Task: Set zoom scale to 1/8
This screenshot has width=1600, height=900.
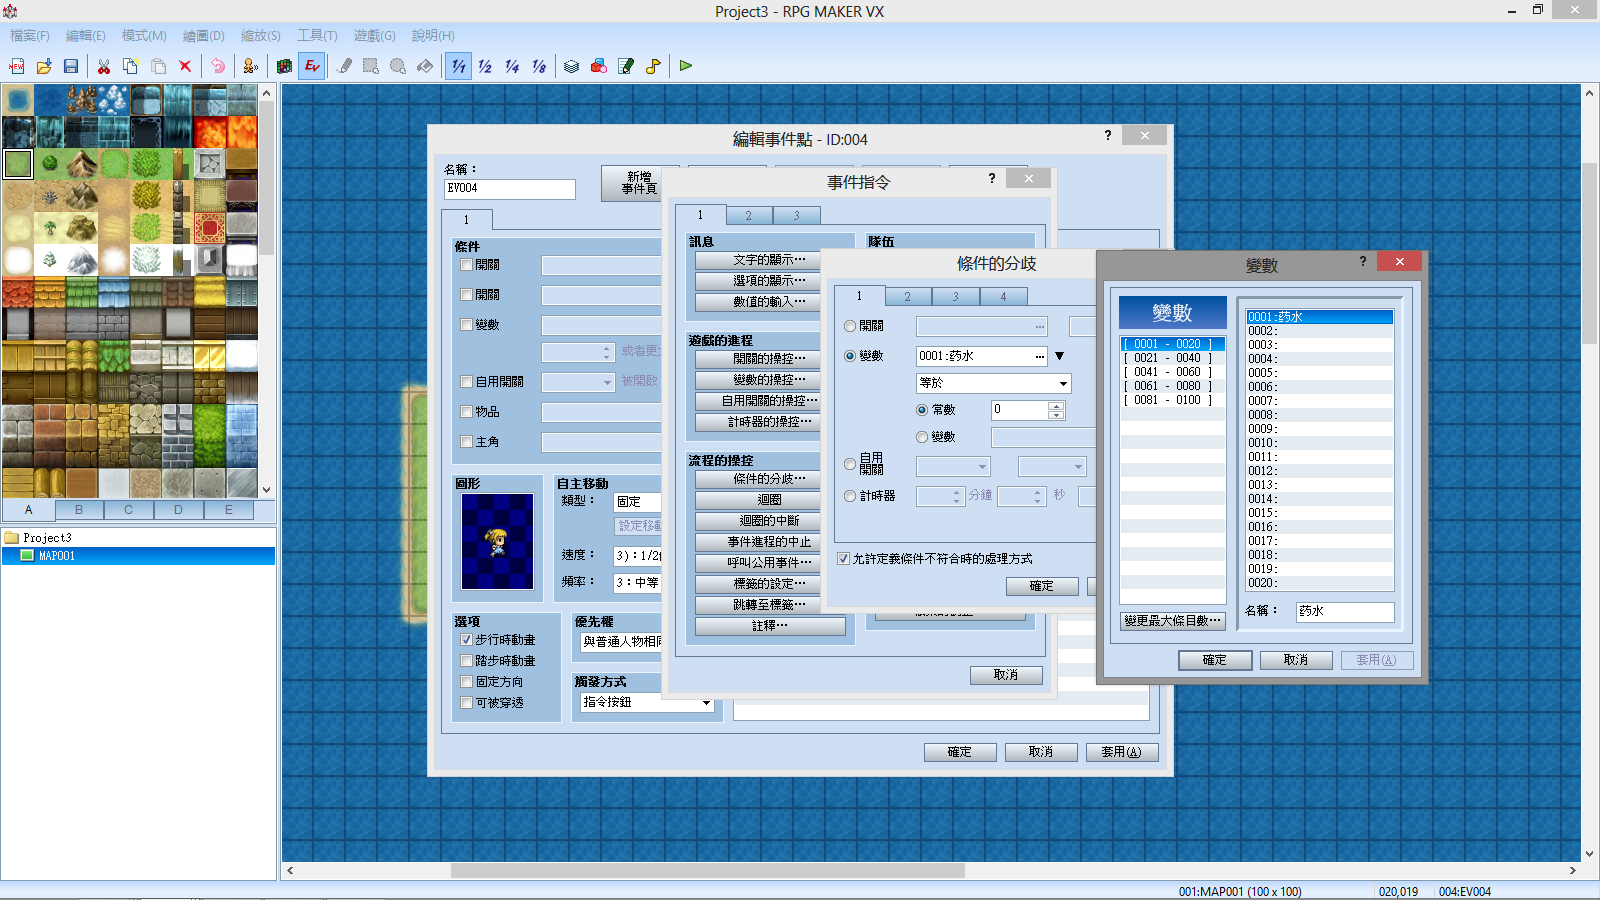Action: [539, 66]
